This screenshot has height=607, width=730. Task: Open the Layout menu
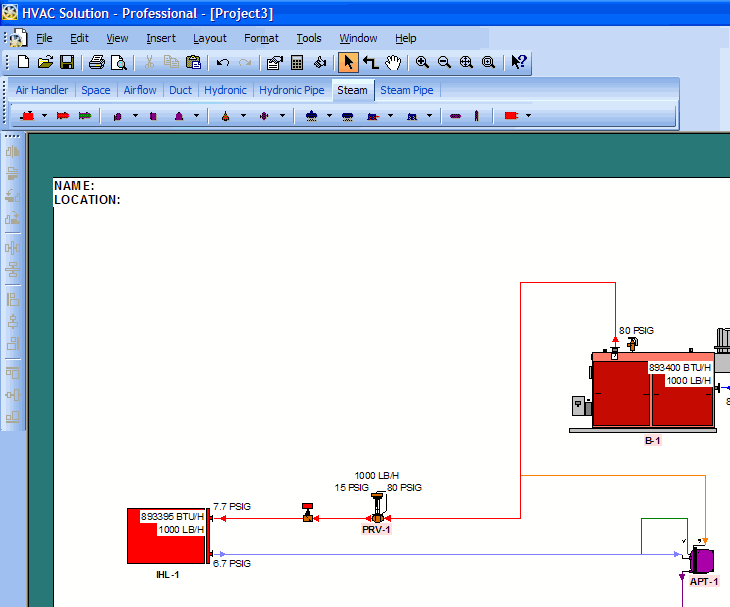tap(210, 38)
